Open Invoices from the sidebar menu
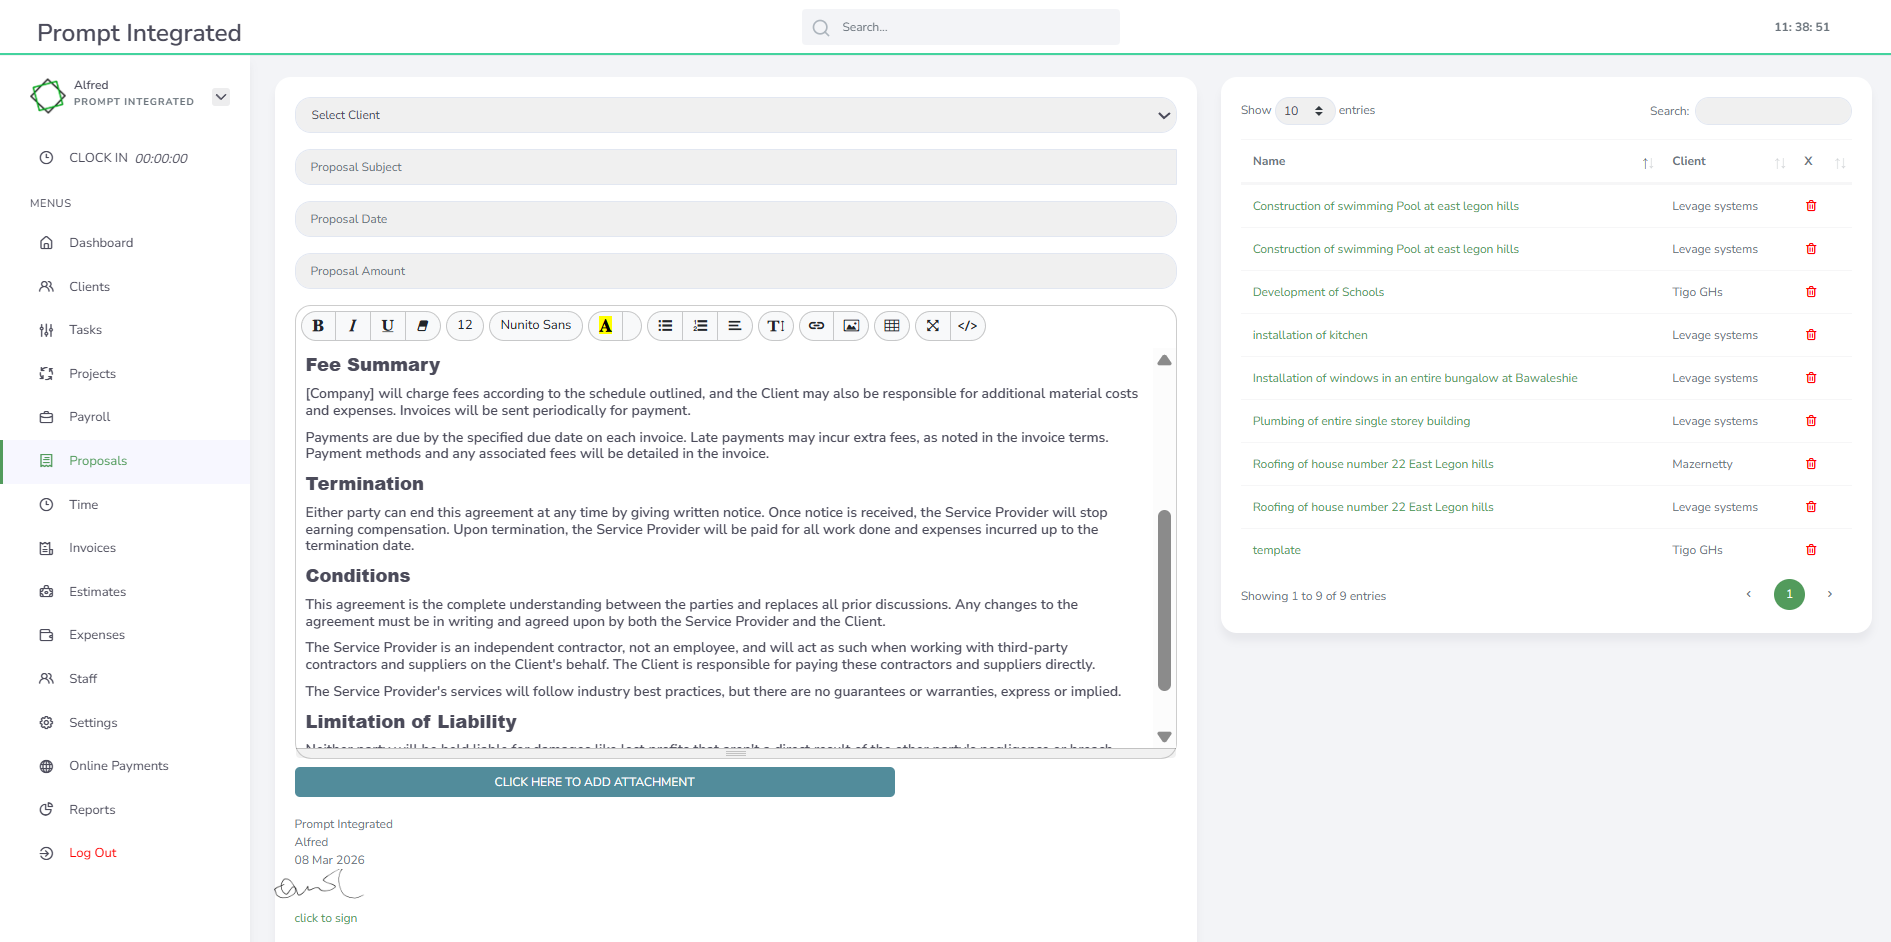This screenshot has width=1891, height=942. point(92,548)
